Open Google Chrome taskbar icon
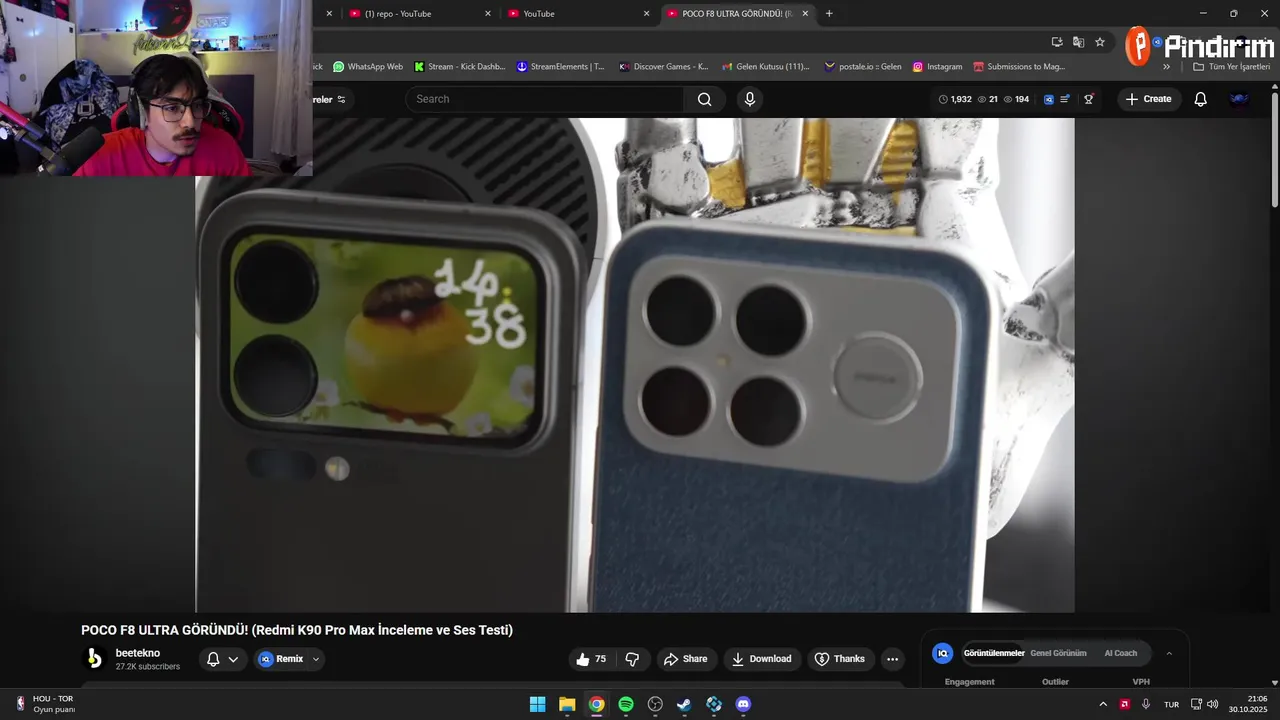 click(x=596, y=704)
